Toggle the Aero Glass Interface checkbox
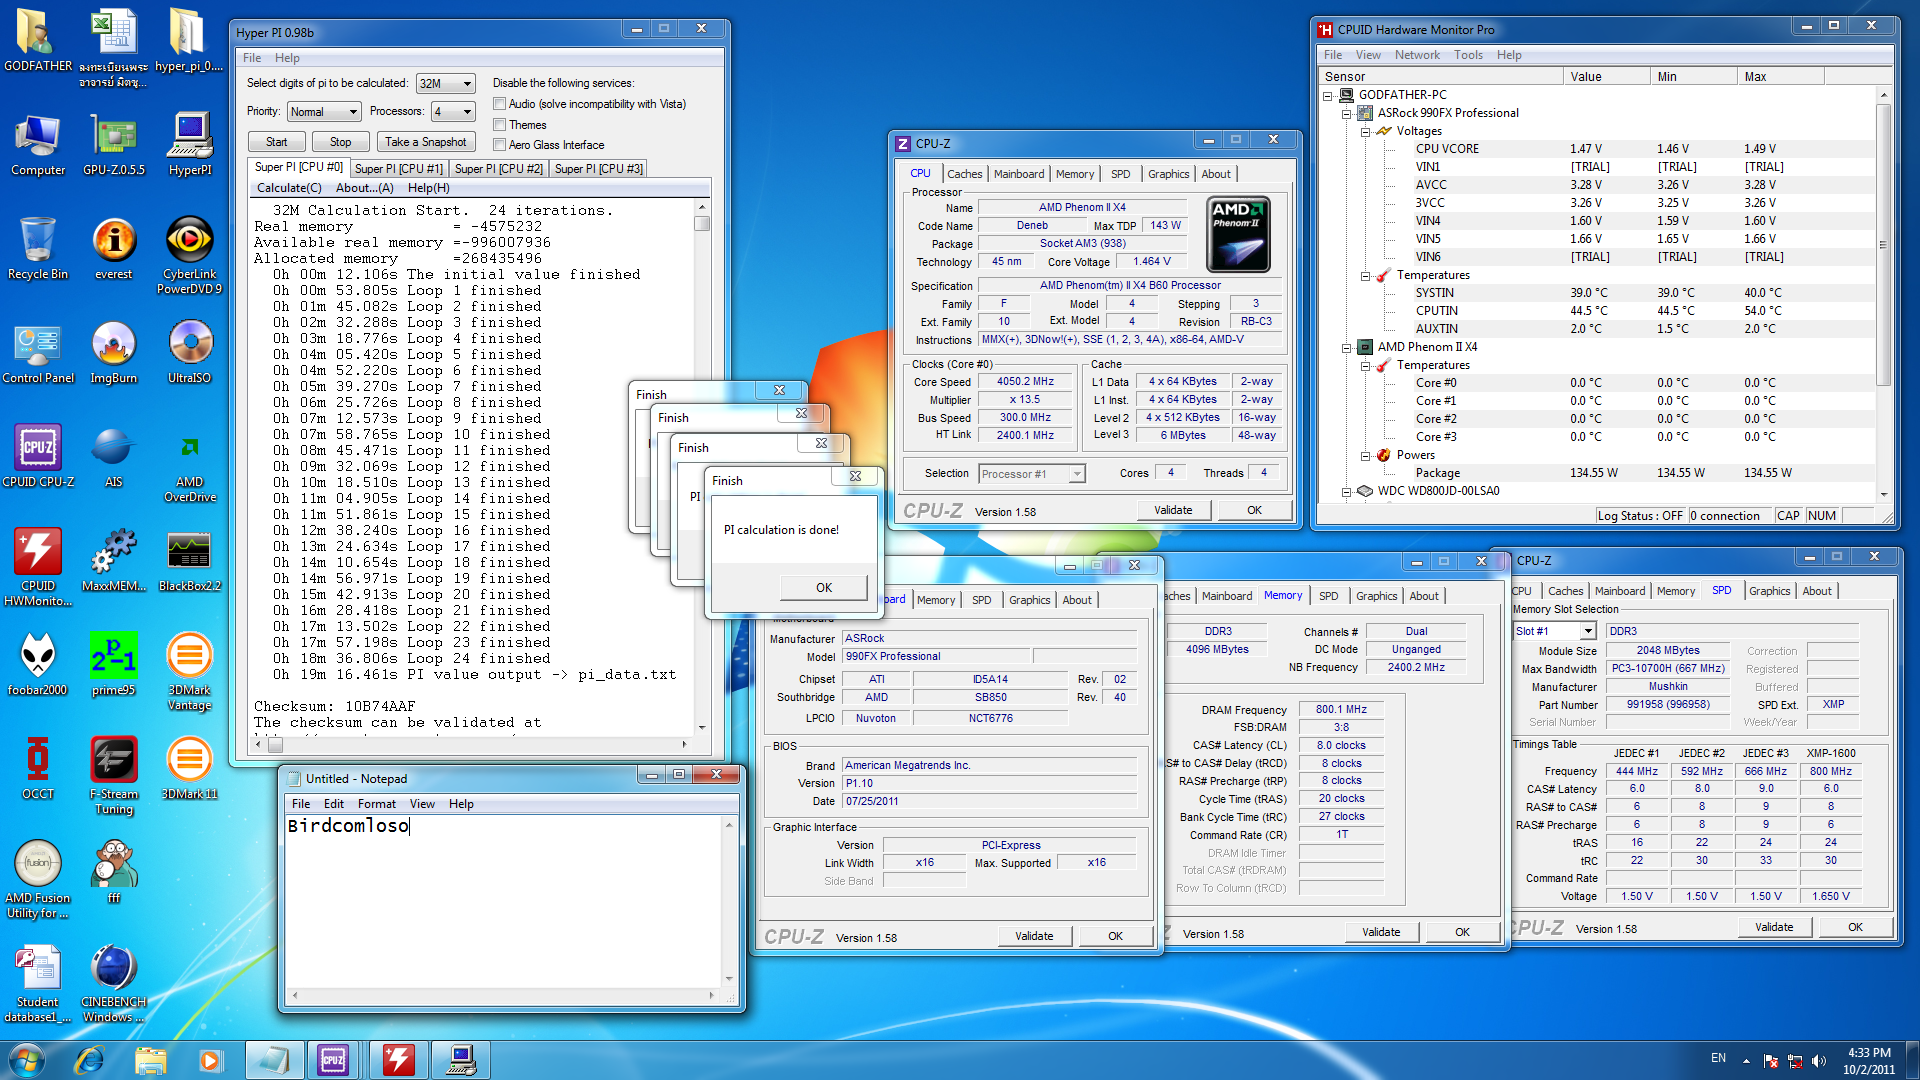The image size is (1920, 1080). tap(500, 145)
